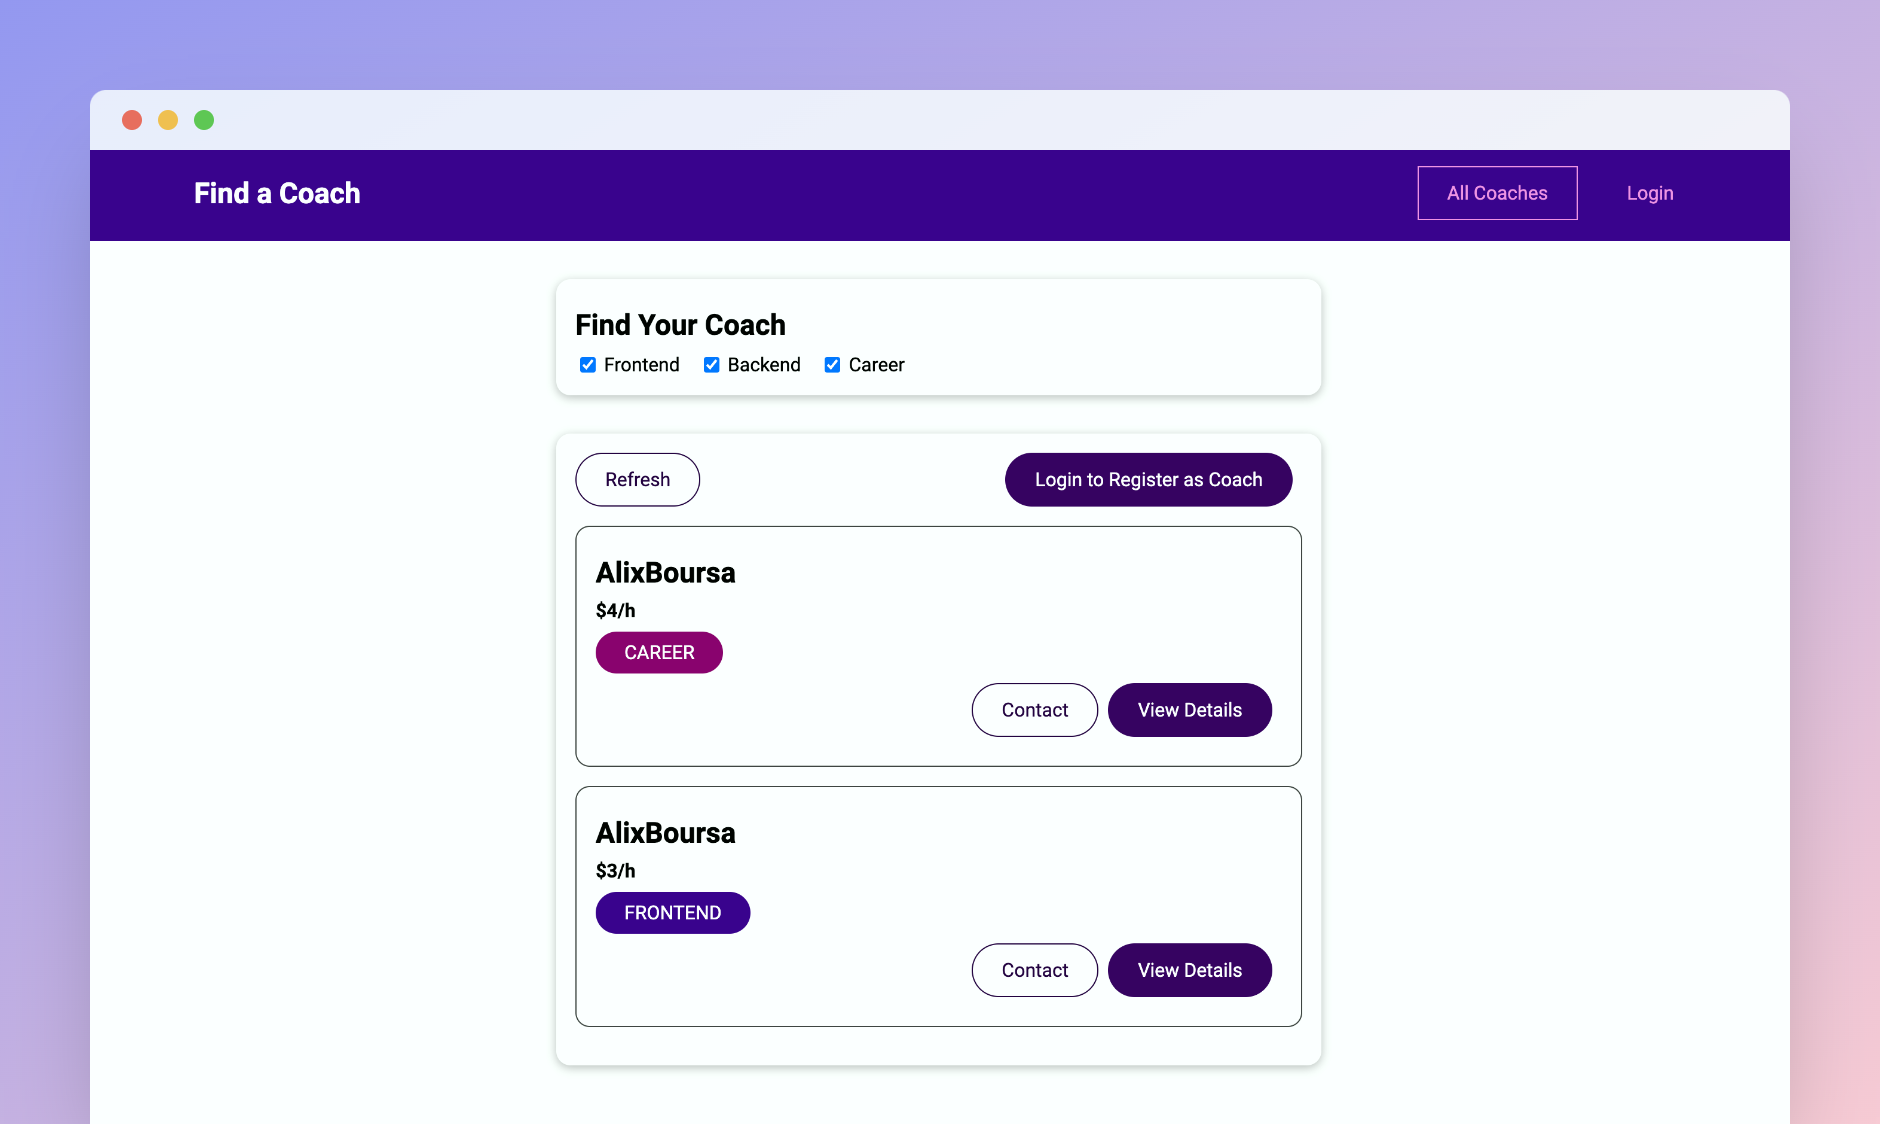1880x1124 pixels.
Task: Uncheck the Career filter checkbox
Action: point(832,365)
